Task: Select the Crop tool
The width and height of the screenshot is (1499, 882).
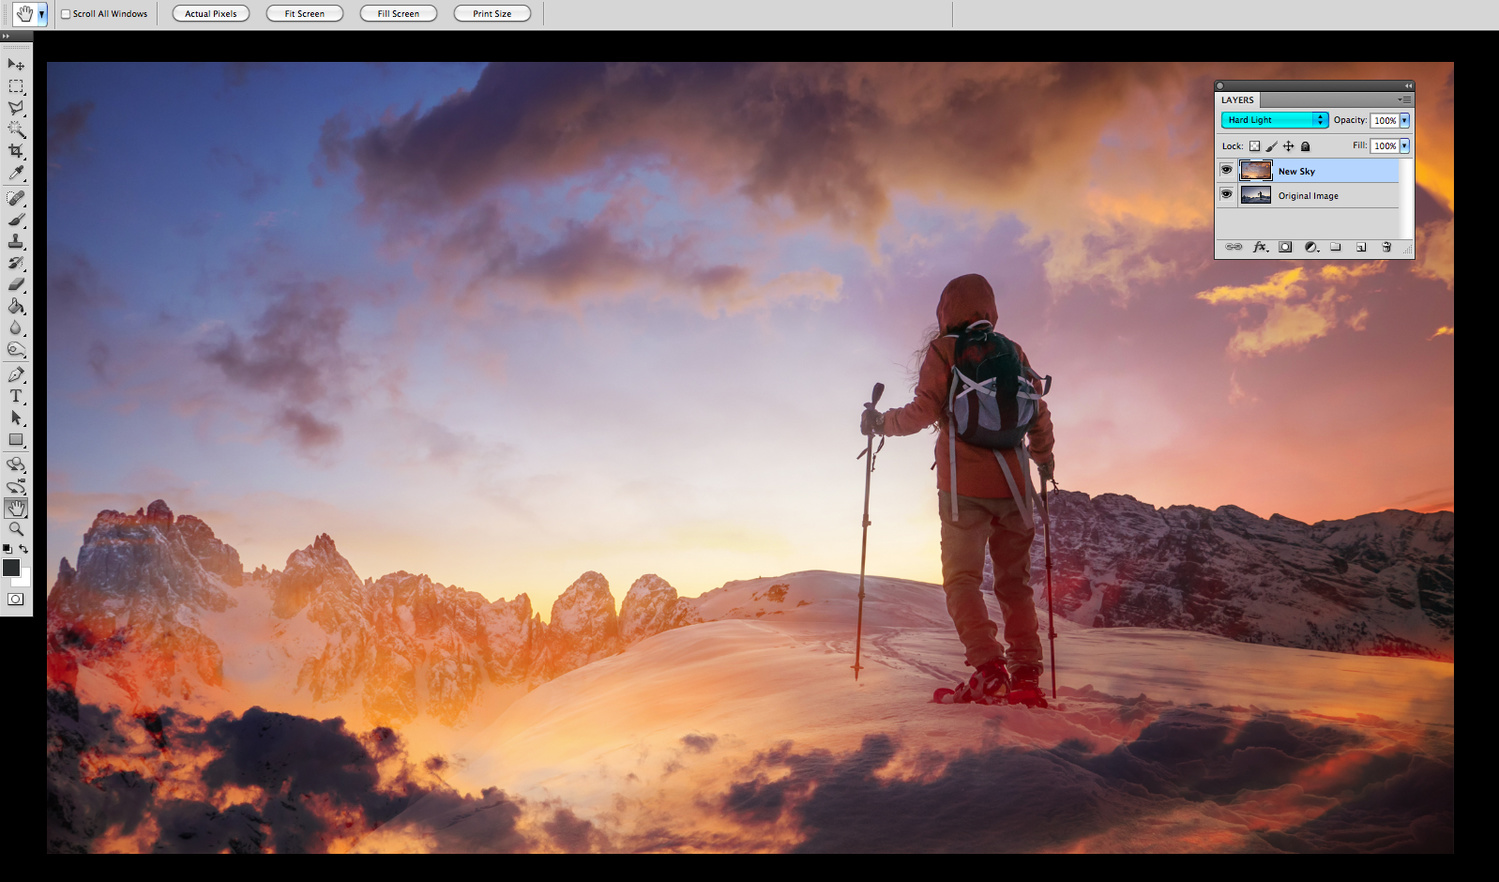Action: click(x=16, y=151)
